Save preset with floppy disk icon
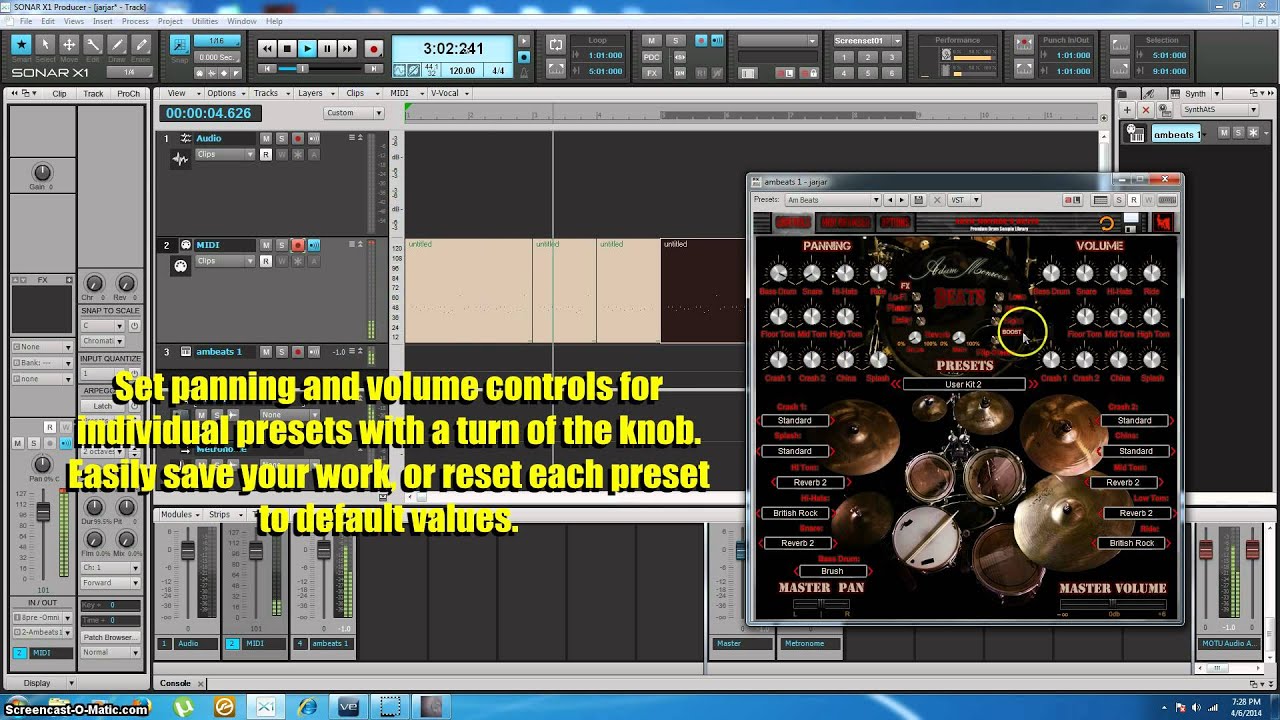 [x=918, y=200]
